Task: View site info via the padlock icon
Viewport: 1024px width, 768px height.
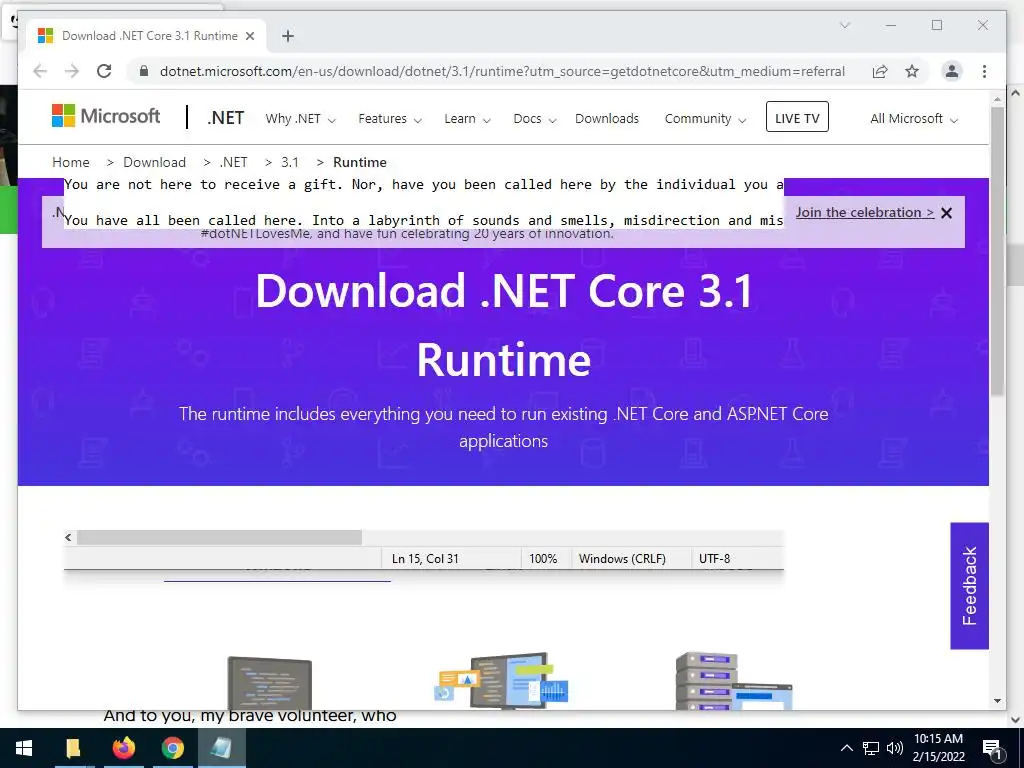Action: pos(144,71)
